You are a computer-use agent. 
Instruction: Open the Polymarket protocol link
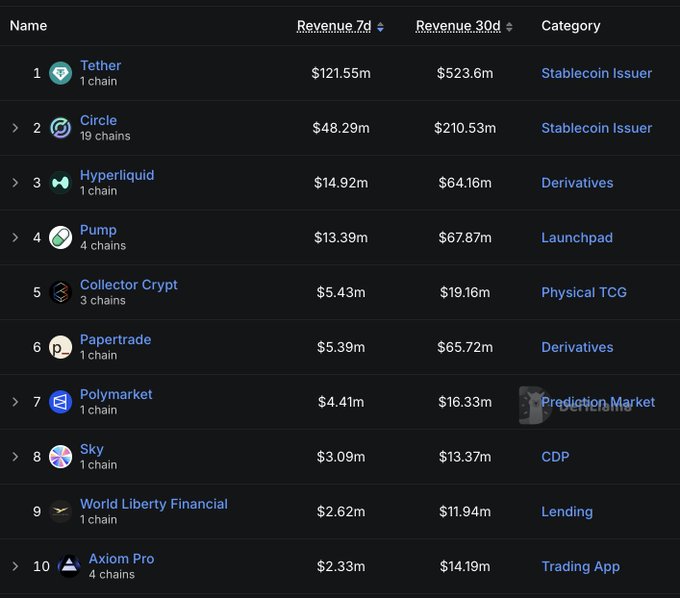(116, 394)
